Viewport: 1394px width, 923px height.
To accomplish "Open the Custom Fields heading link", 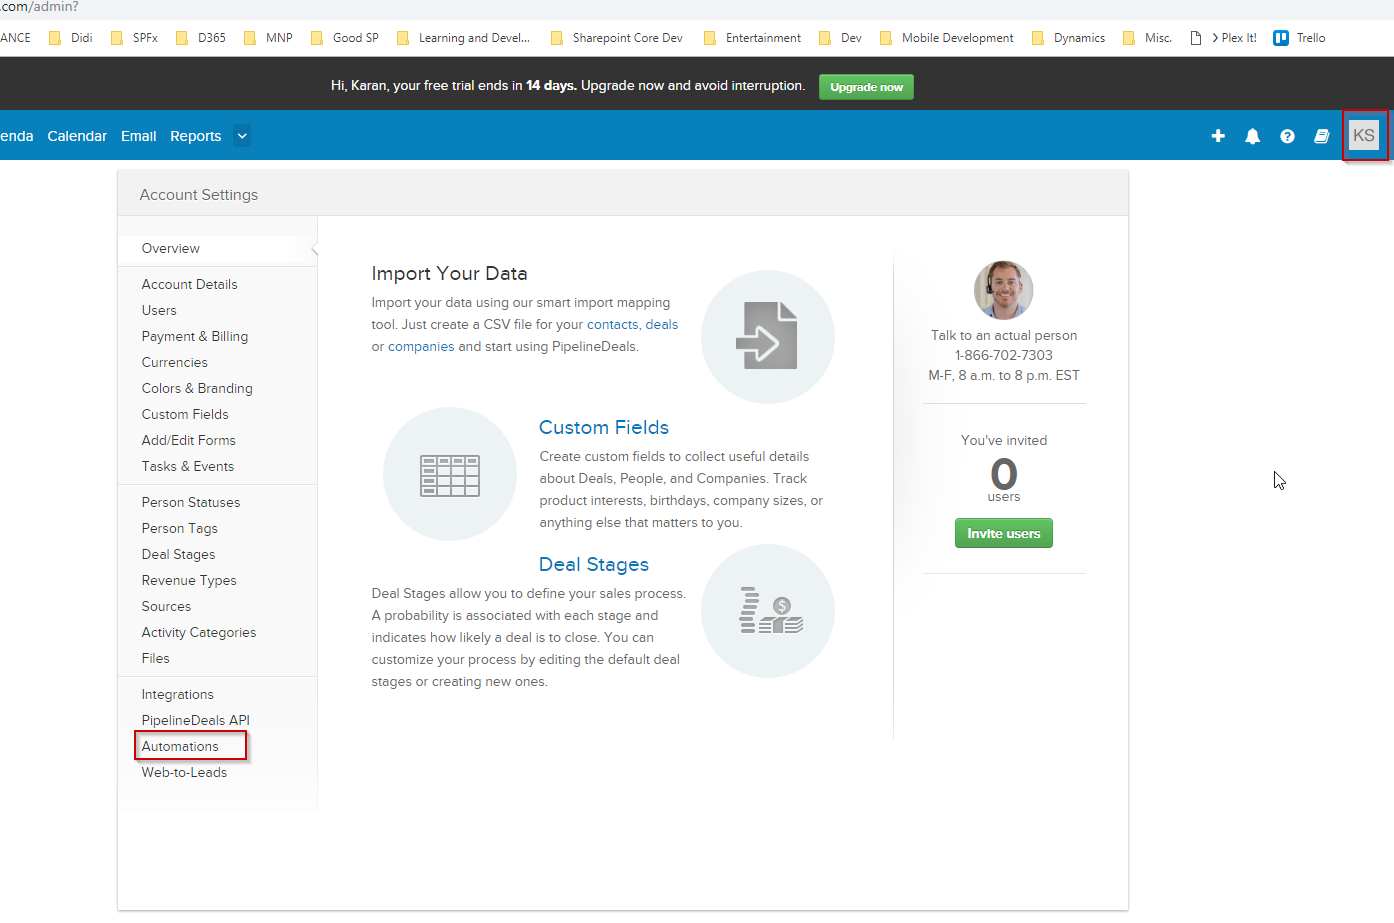I will [x=603, y=427].
